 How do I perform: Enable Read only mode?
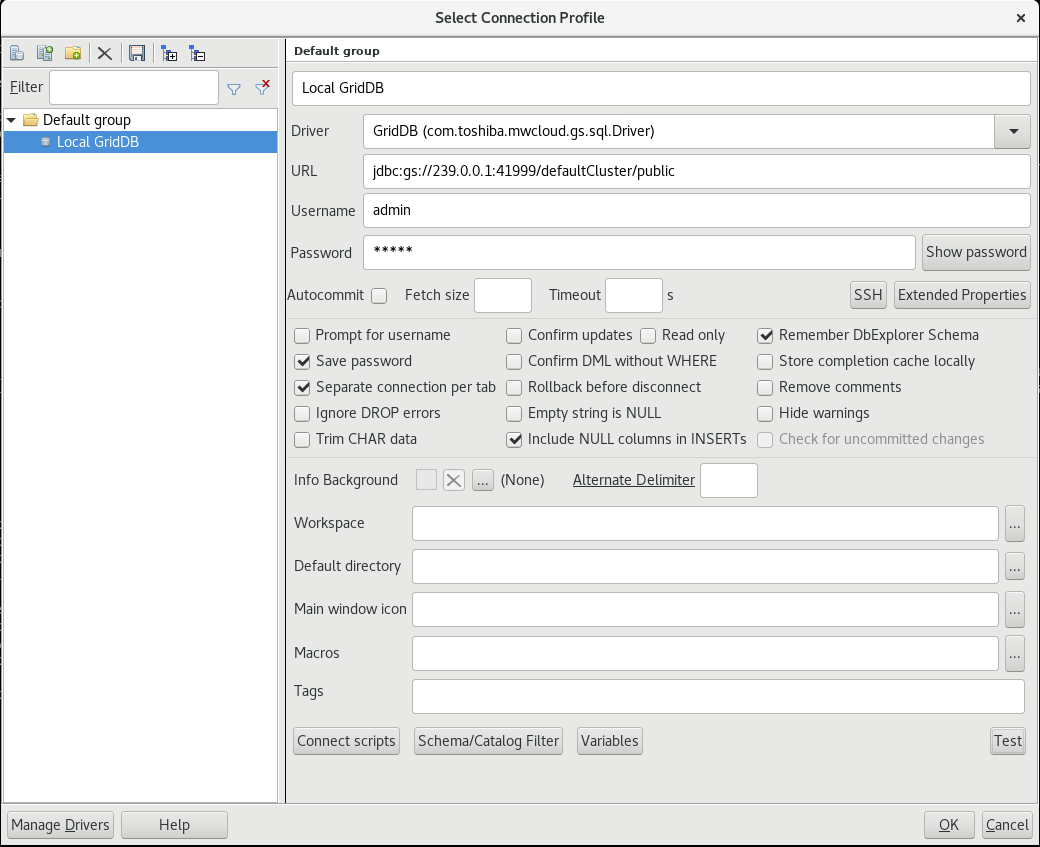[x=647, y=335]
